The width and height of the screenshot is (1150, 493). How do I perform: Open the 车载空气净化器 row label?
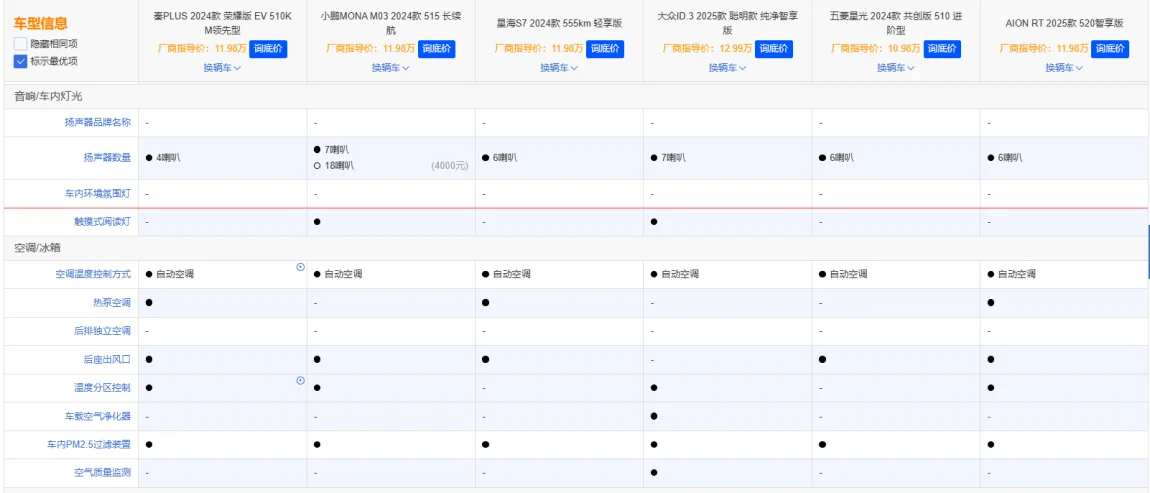[98, 416]
